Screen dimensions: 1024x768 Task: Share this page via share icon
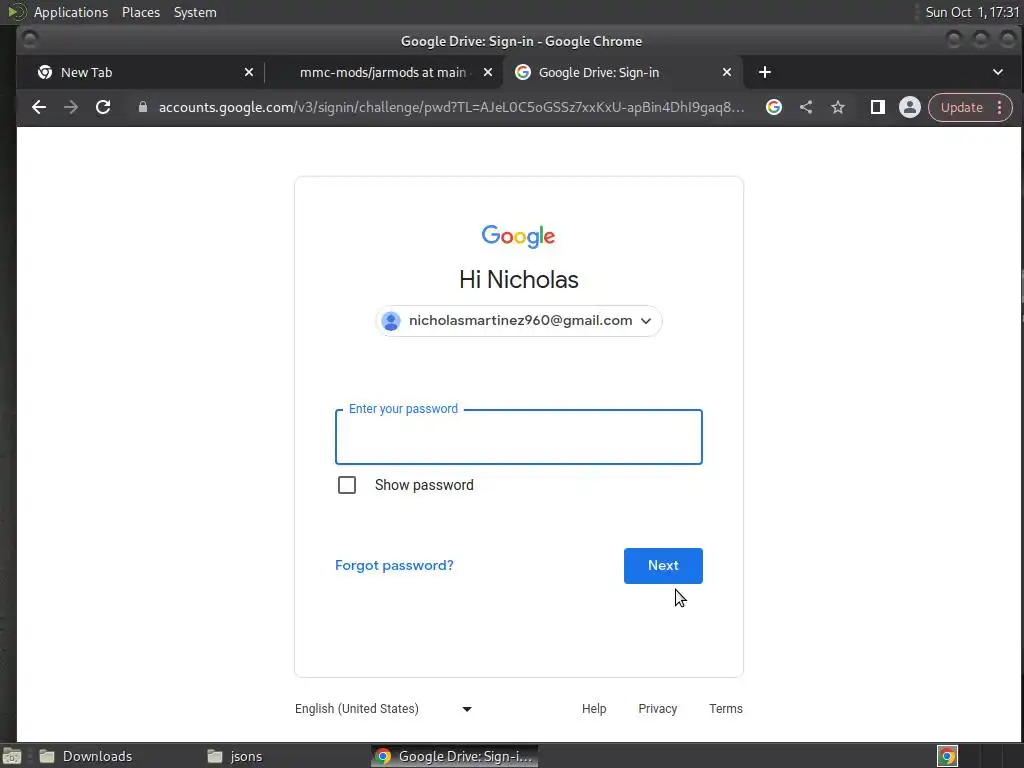click(x=806, y=108)
